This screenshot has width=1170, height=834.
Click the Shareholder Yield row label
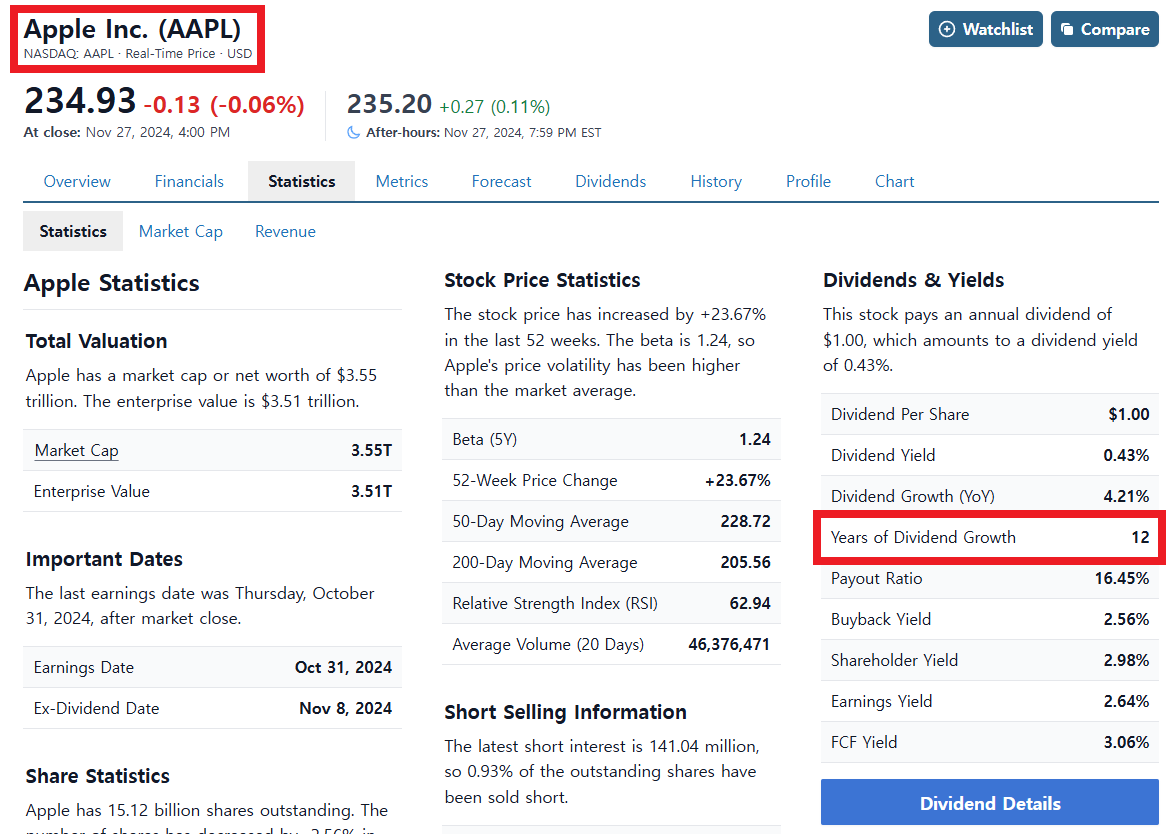coord(894,661)
